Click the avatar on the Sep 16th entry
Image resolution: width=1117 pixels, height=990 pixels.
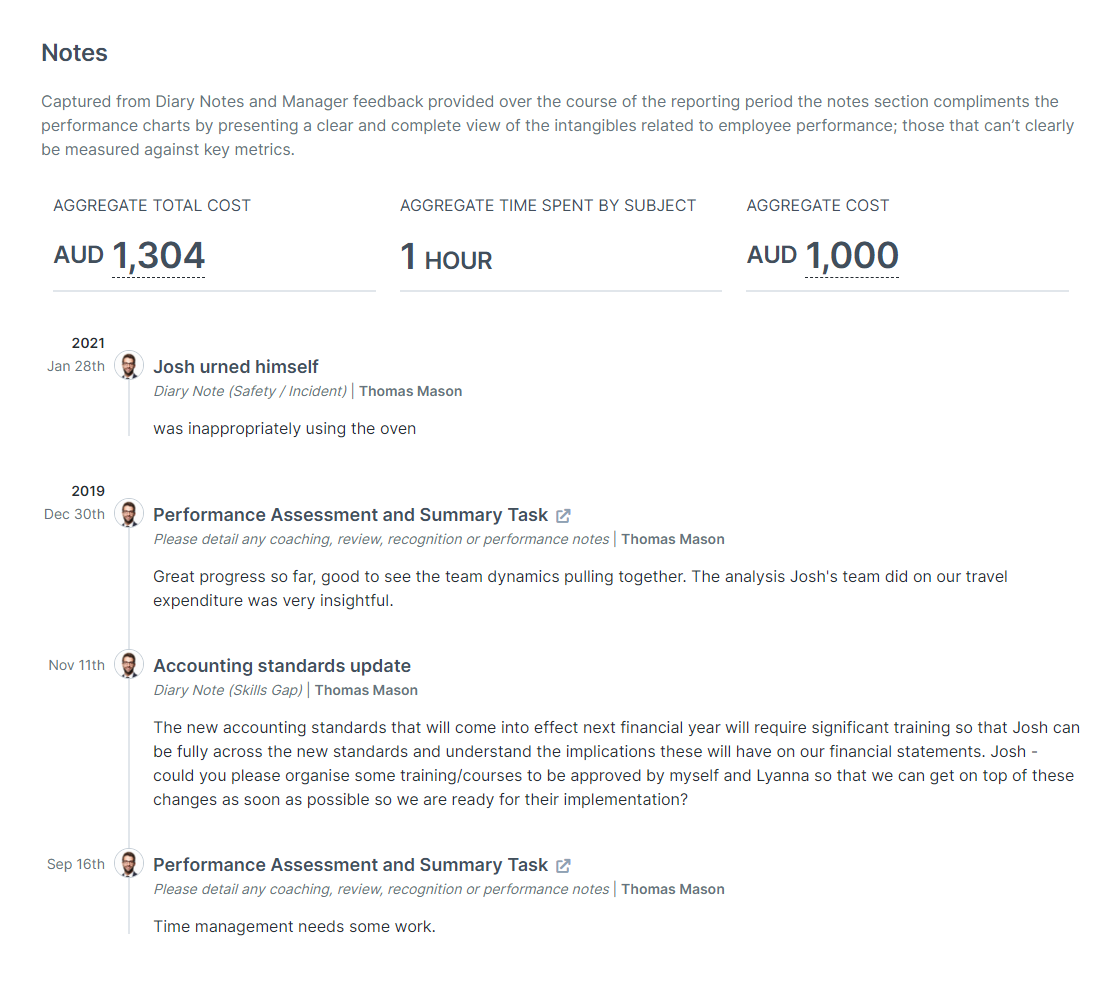tap(129, 863)
